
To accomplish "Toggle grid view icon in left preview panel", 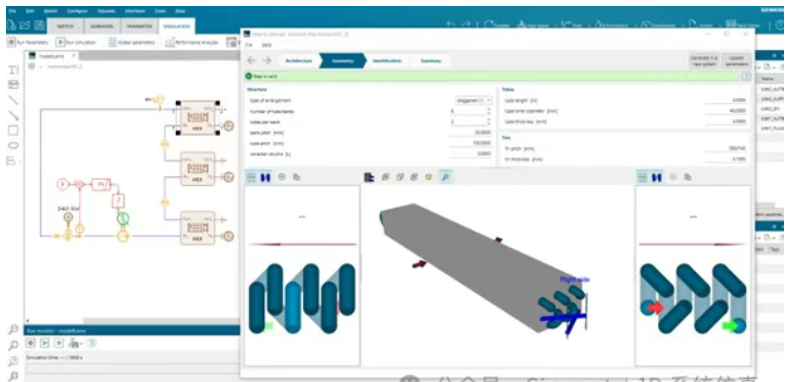I will (x=252, y=177).
